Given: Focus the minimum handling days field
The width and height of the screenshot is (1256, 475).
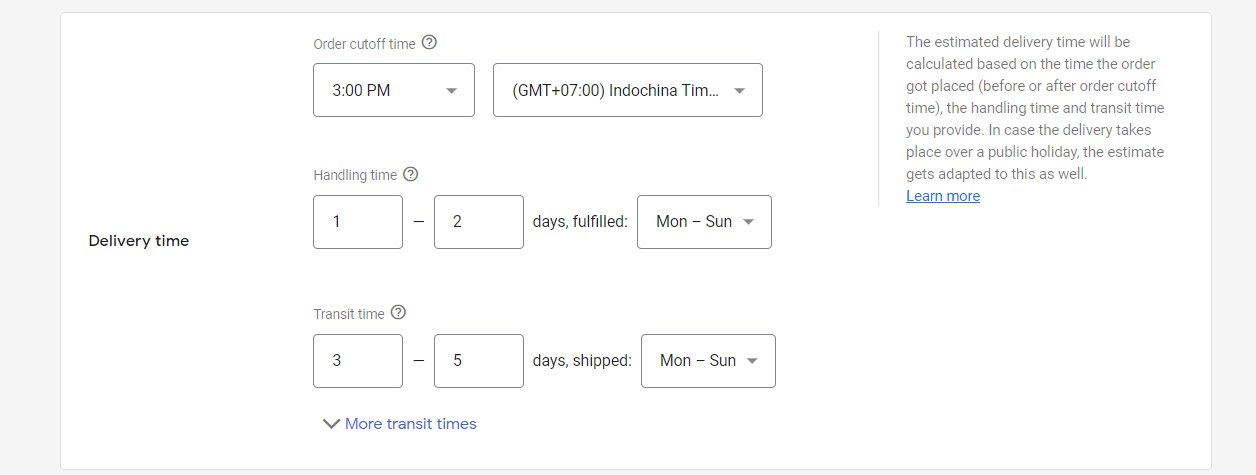Looking at the screenshot, I should 358,222.
